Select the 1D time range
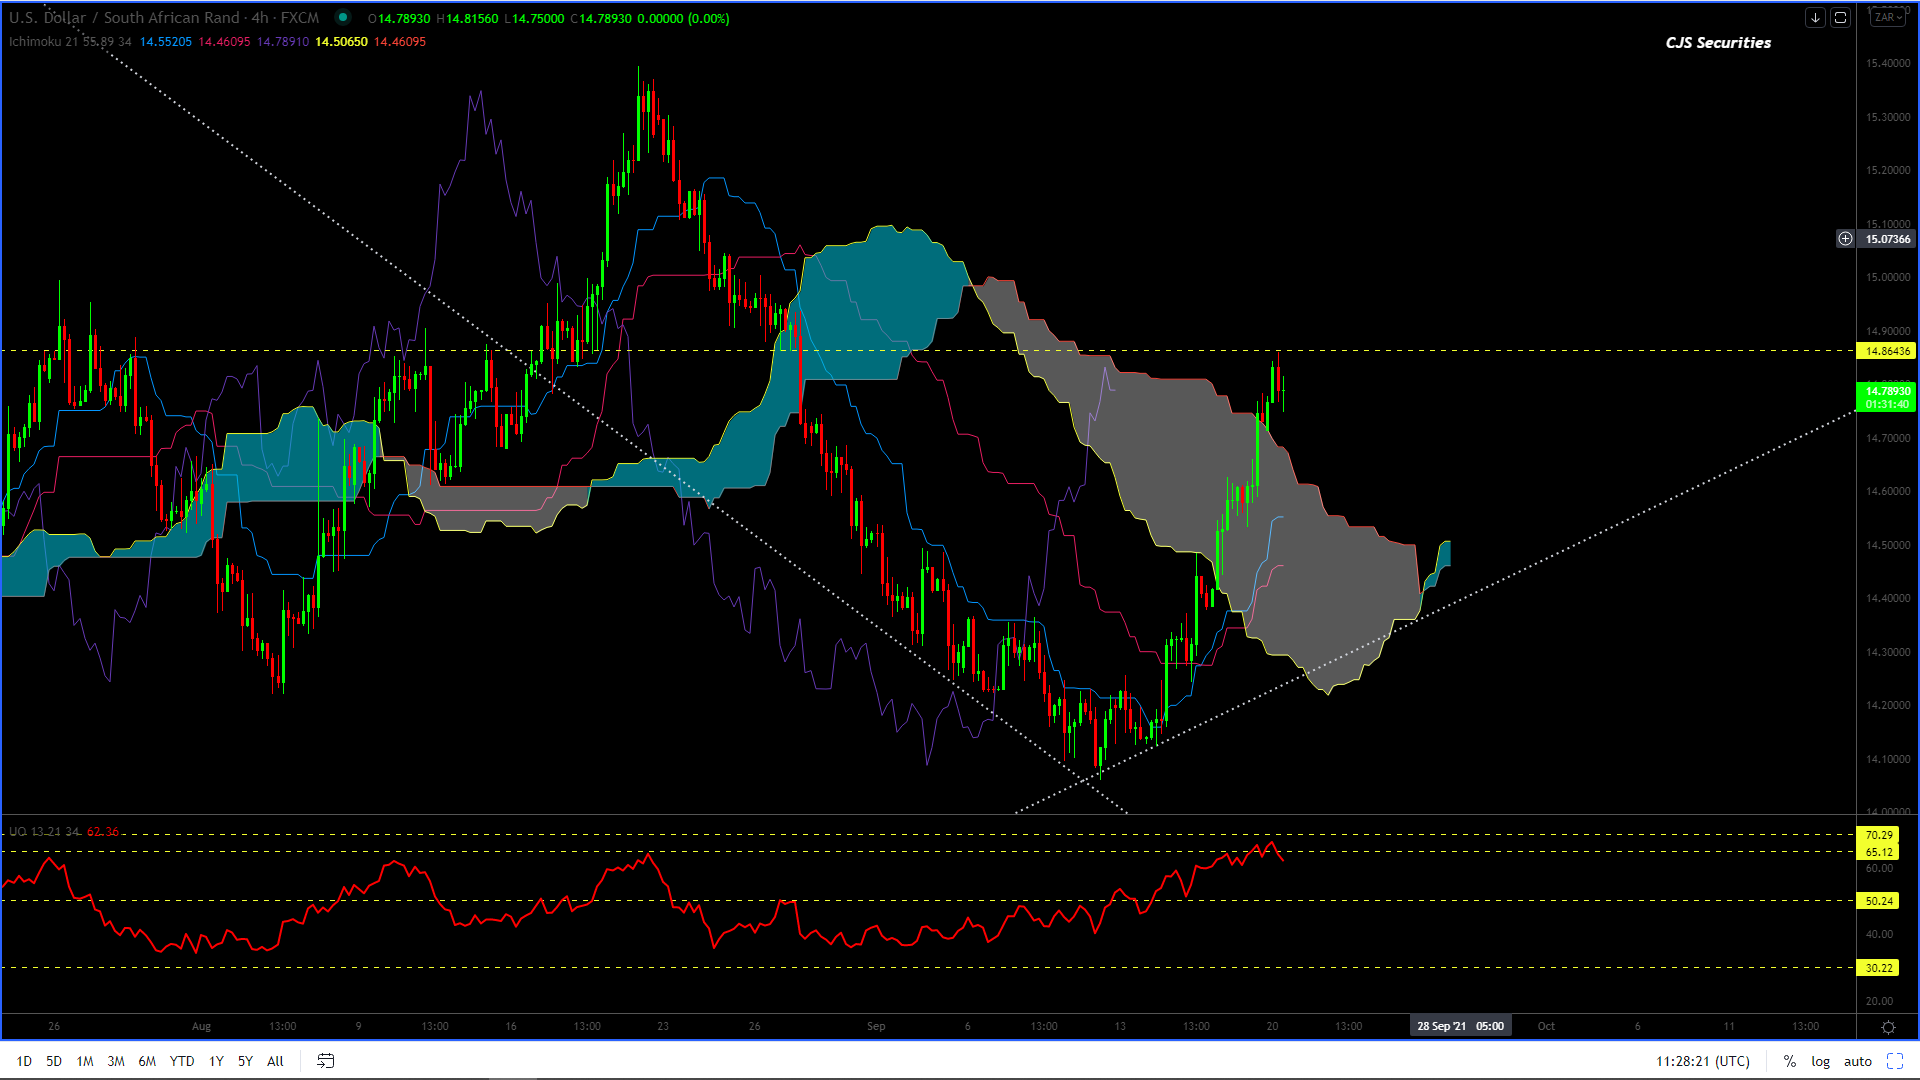The image size is (1920, 1080). click(x=24, y=1061)
